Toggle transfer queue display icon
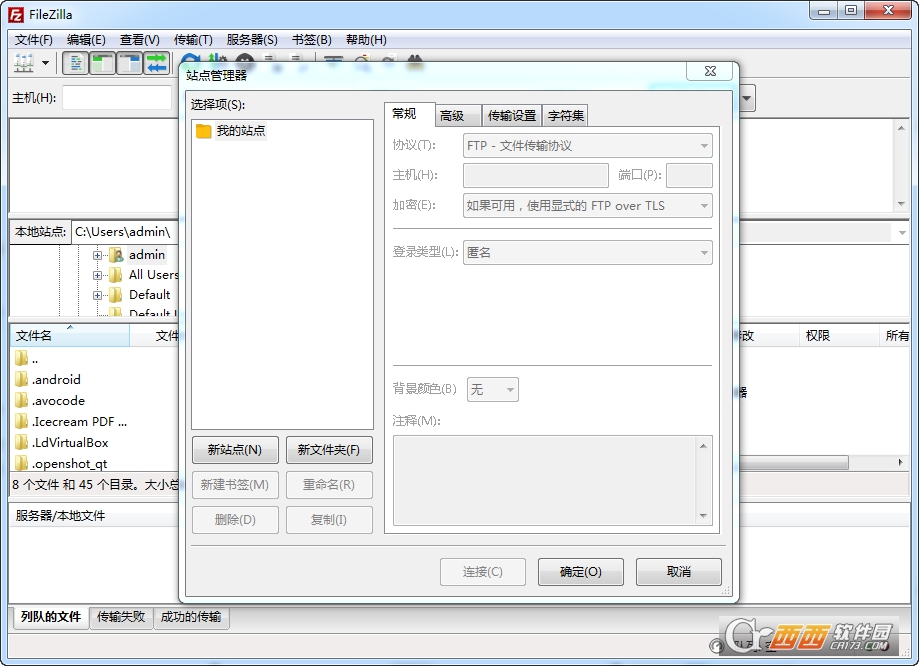The height and width of the screenshot is (666, 919). [x=156, y=63]
